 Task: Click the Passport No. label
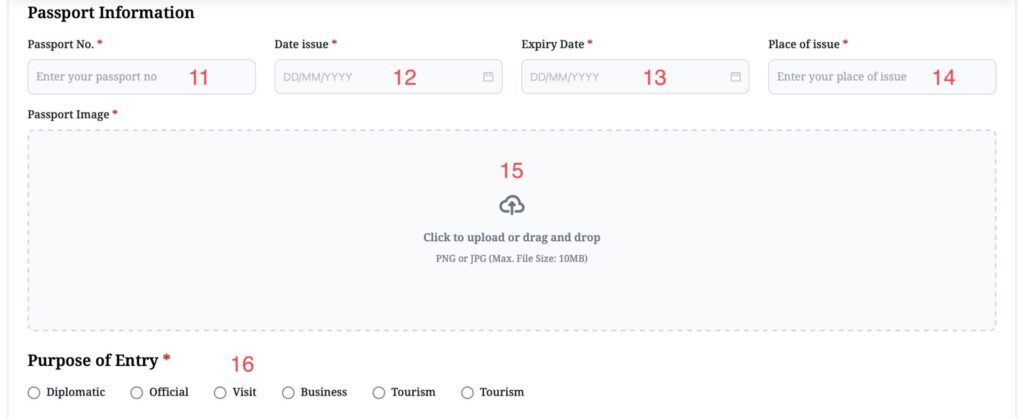(x=61, y=44)
